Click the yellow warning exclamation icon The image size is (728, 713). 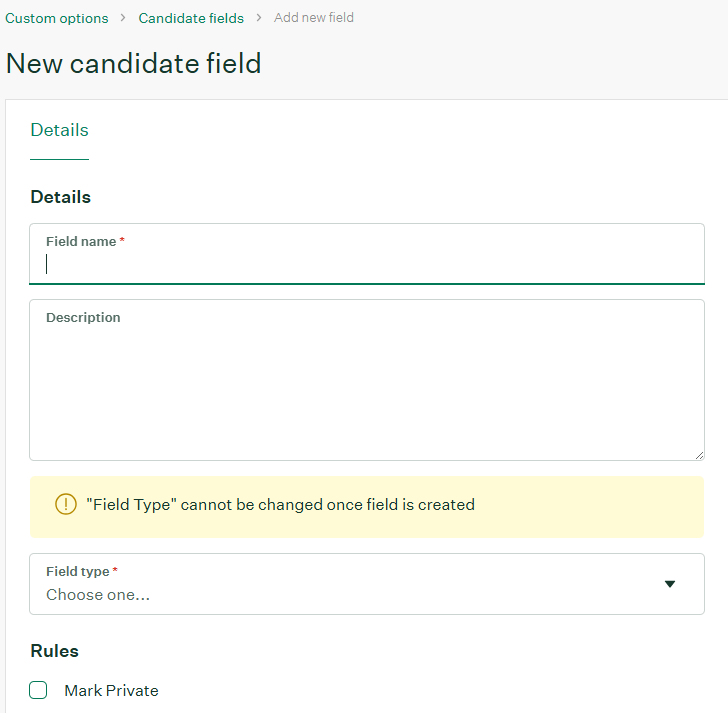point(66,505)
